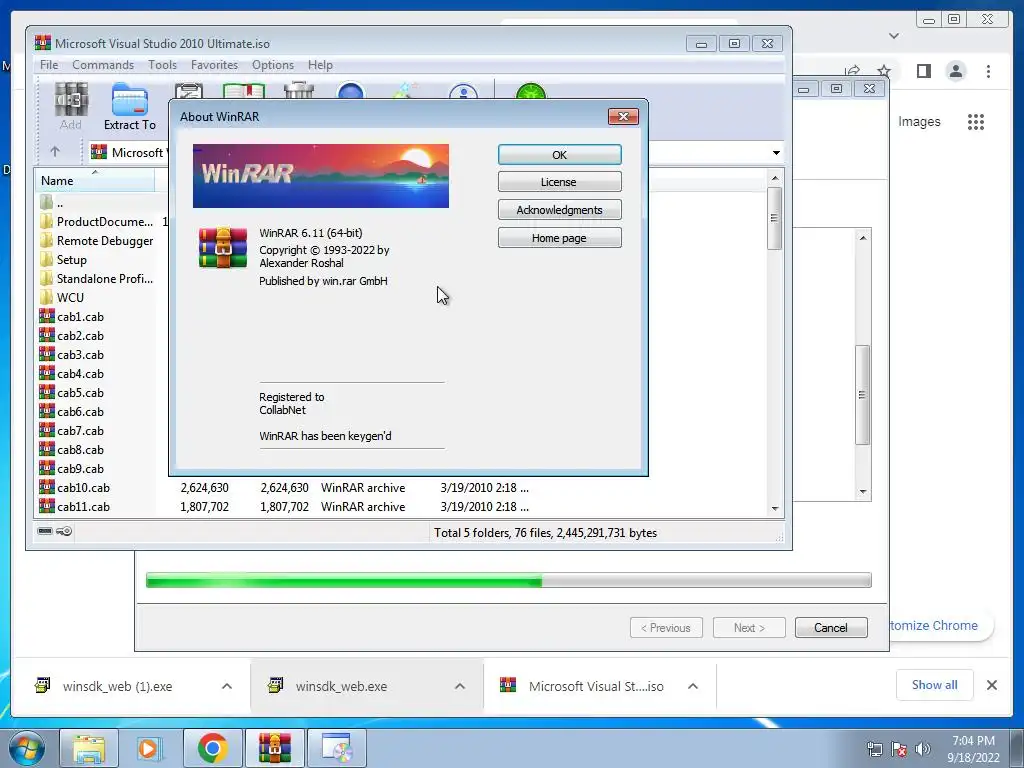This screenshot has height=768, width=1024.
Task: Click the Home page button
Action: (x=560, y=238)
